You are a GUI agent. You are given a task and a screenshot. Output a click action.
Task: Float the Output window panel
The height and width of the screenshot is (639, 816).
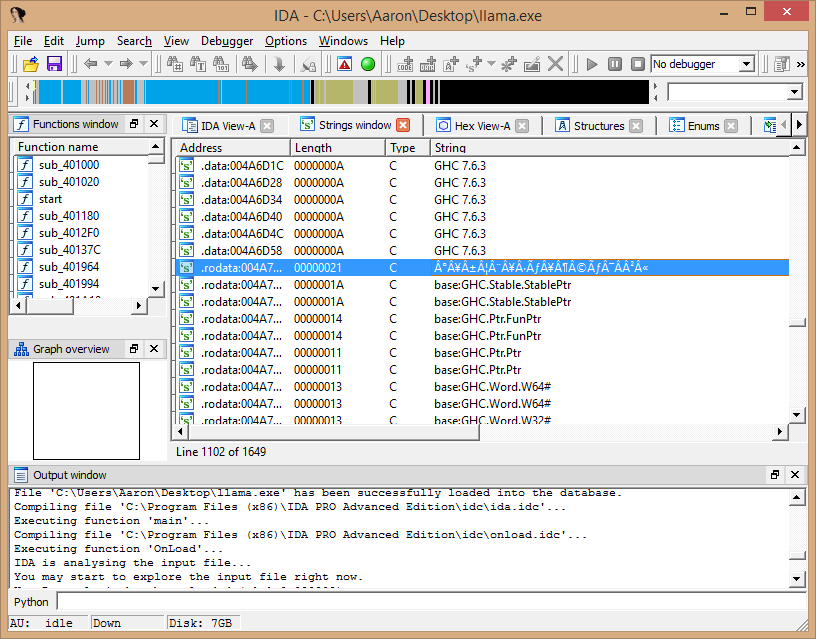(775, 475)
